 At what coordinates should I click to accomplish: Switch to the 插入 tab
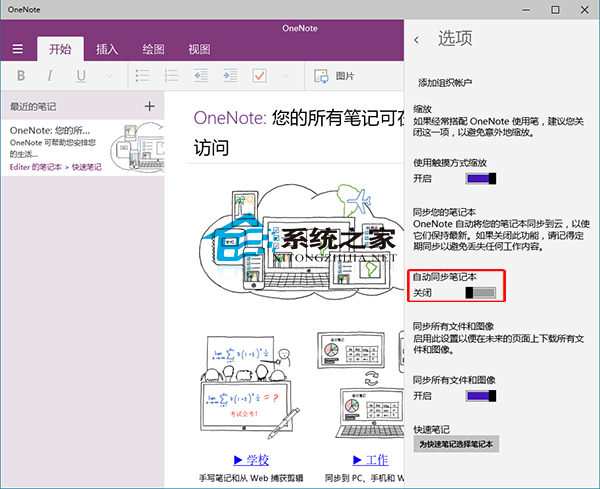[x=107, y=49]
